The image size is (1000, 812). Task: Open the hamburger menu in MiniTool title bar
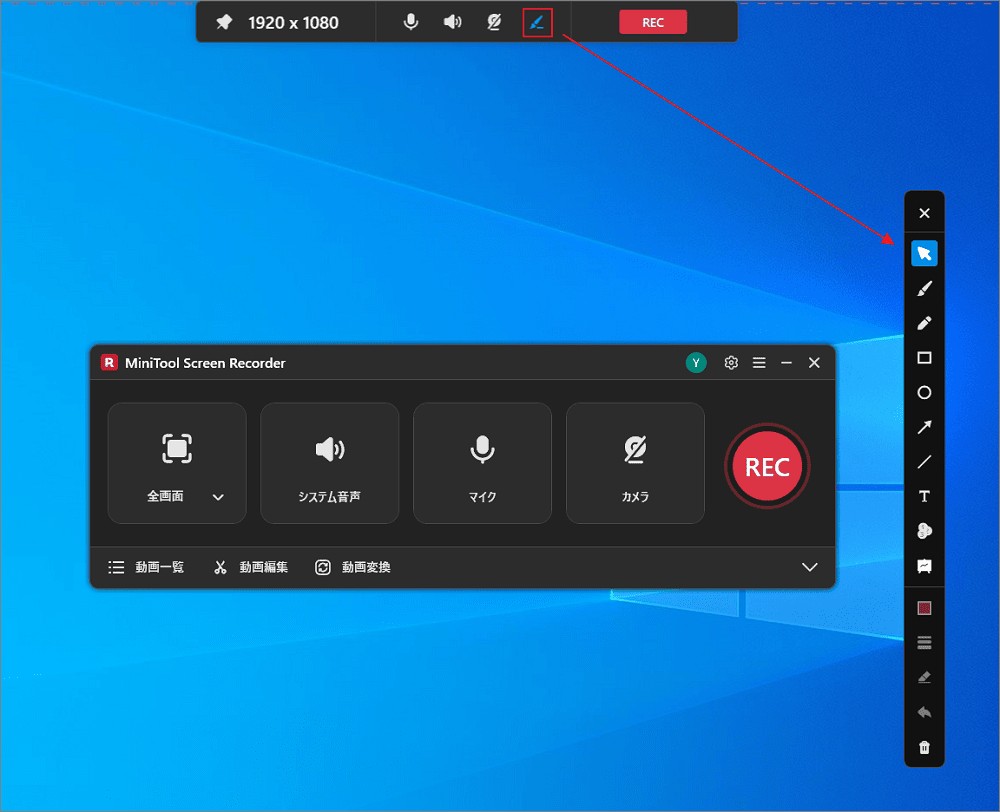(759, 362)
